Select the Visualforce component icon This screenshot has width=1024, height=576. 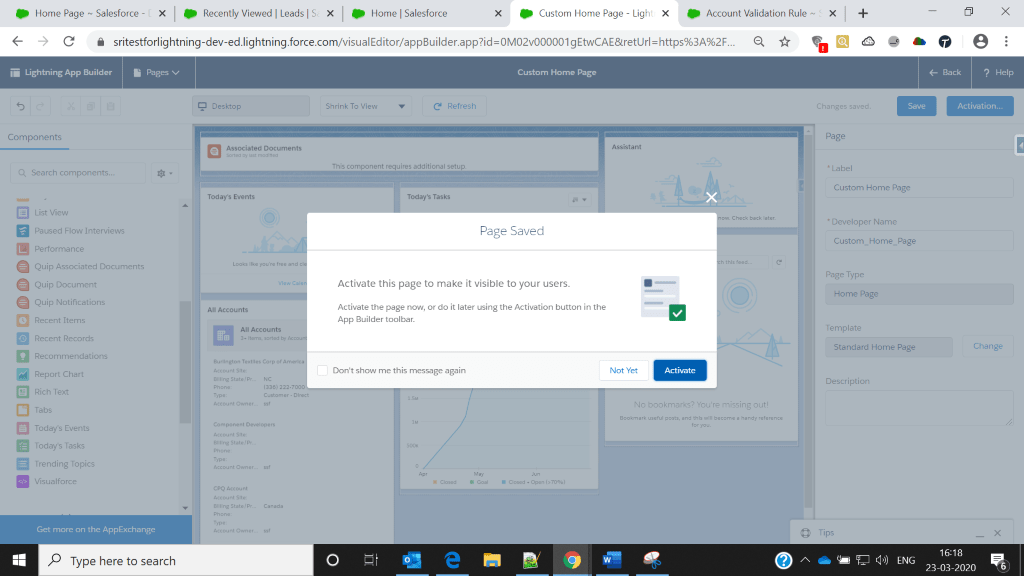(x=24, y=481)
